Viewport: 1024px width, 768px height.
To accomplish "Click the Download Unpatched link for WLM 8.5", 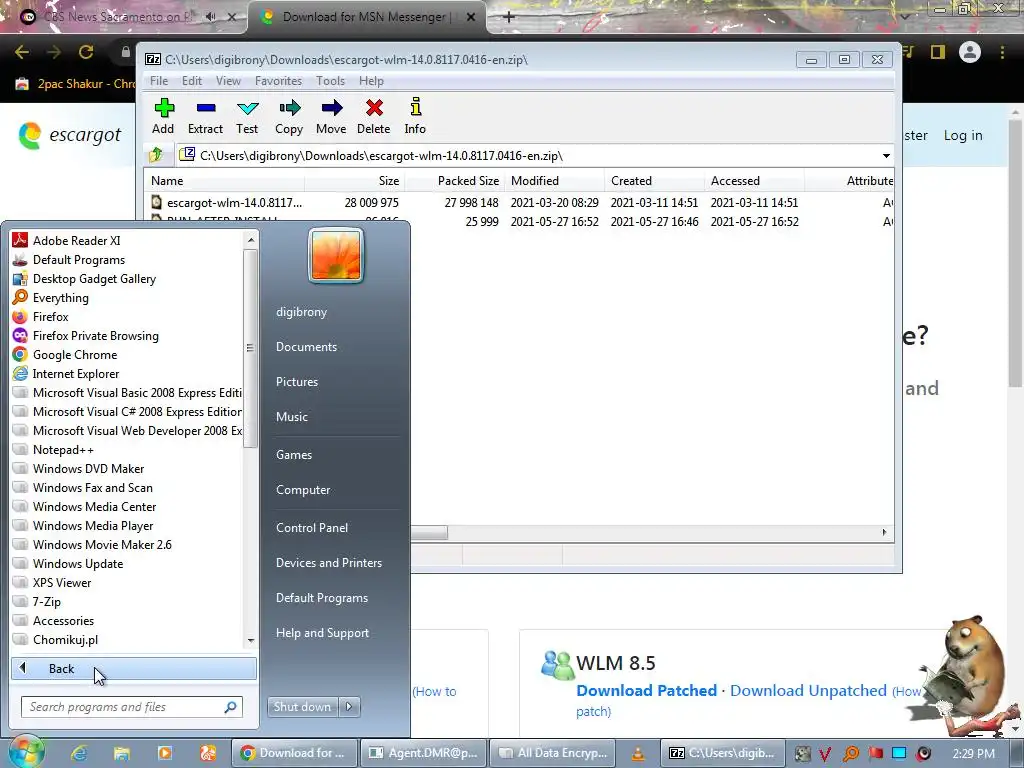I will [x=808, y=691].
